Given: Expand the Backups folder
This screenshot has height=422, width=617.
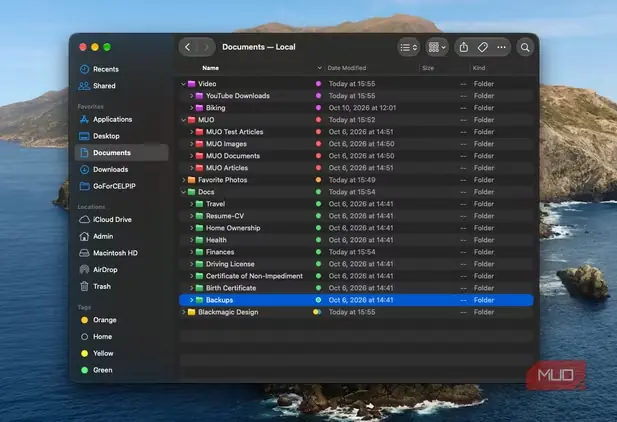Looking at the screenshot, I should 191,300.
